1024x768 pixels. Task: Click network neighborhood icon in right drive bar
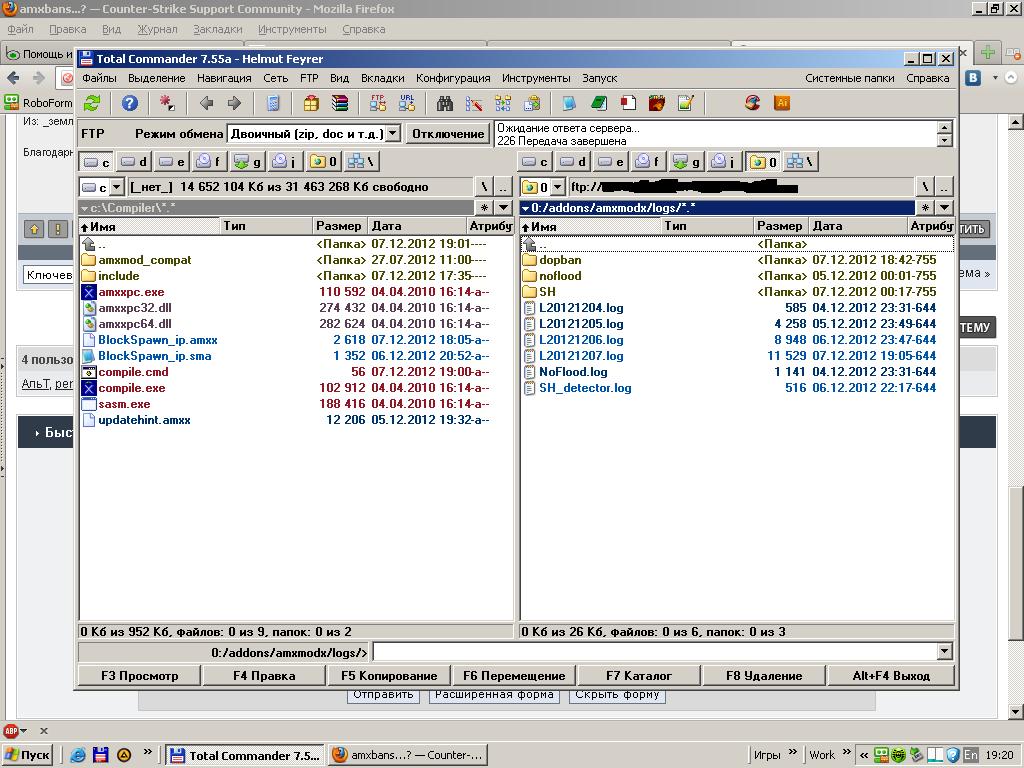click(x=799, y=161)
